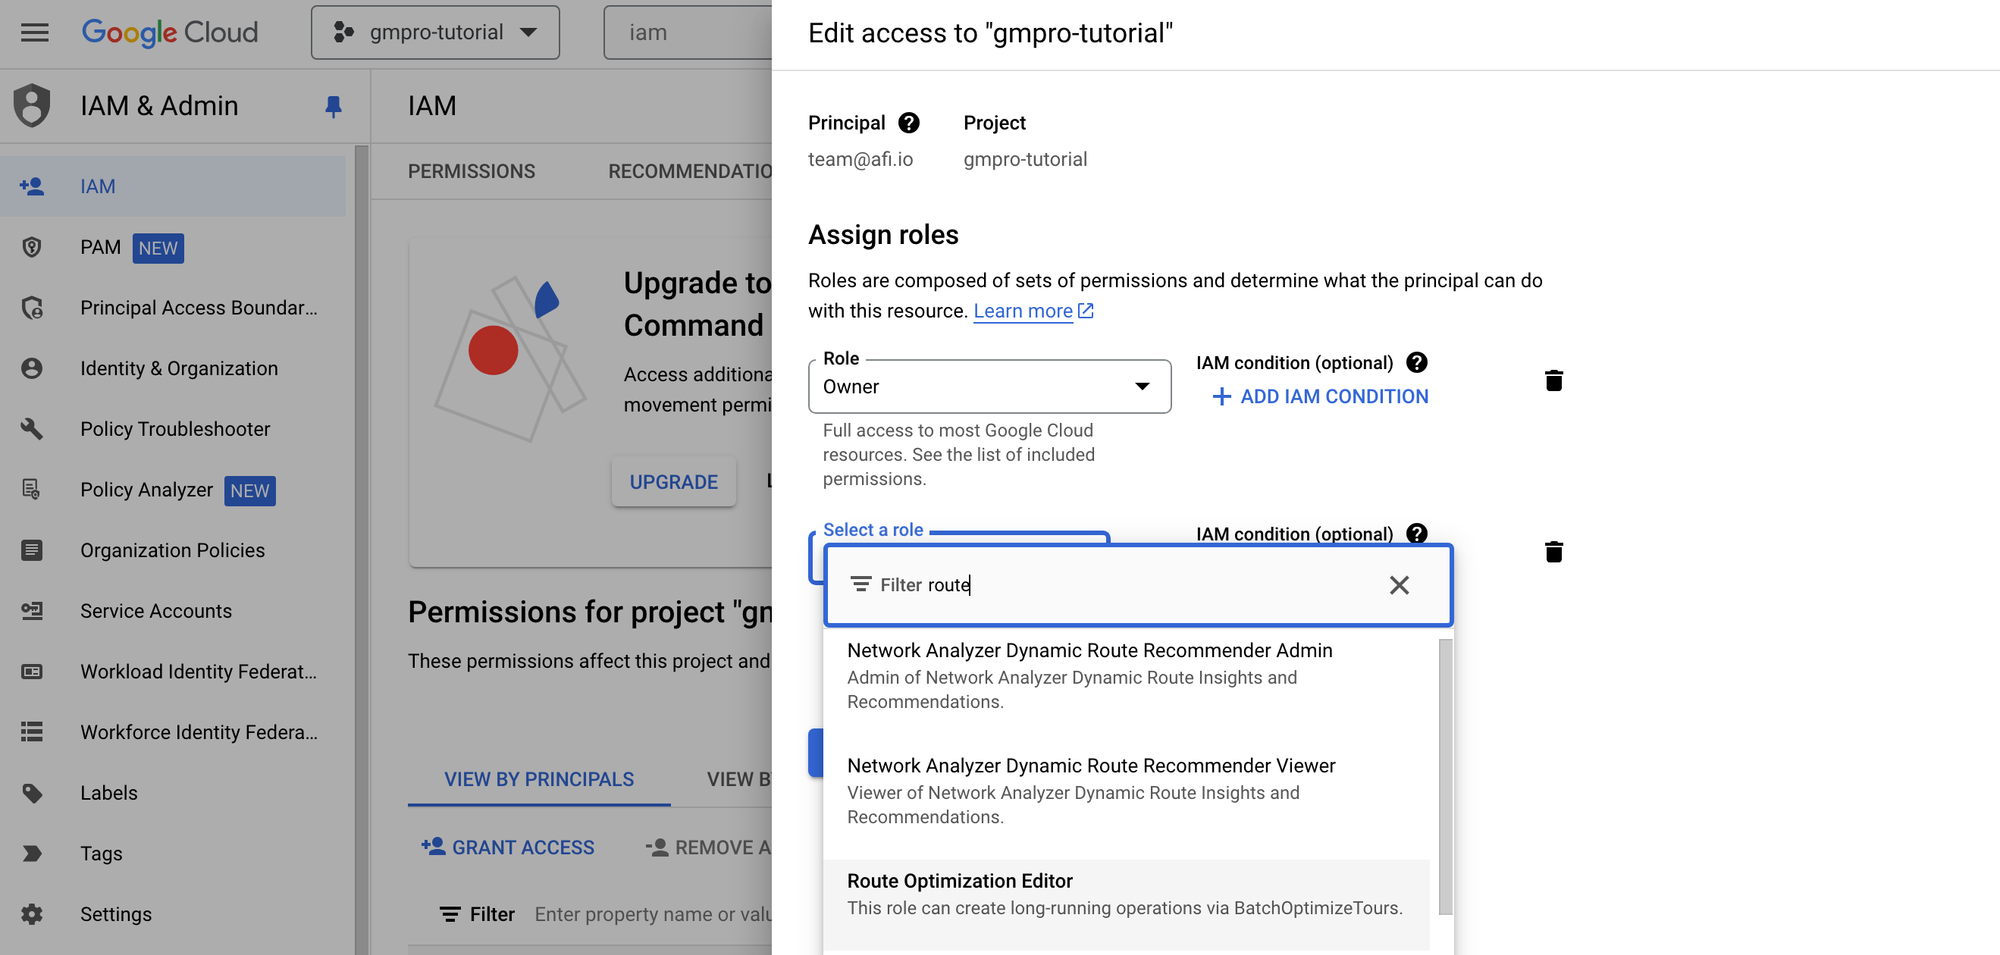The height and width of the screenshot is (955, 2000).
Task: Select Service Accounts in the sidebar
Action: click(x=155, y=610)
